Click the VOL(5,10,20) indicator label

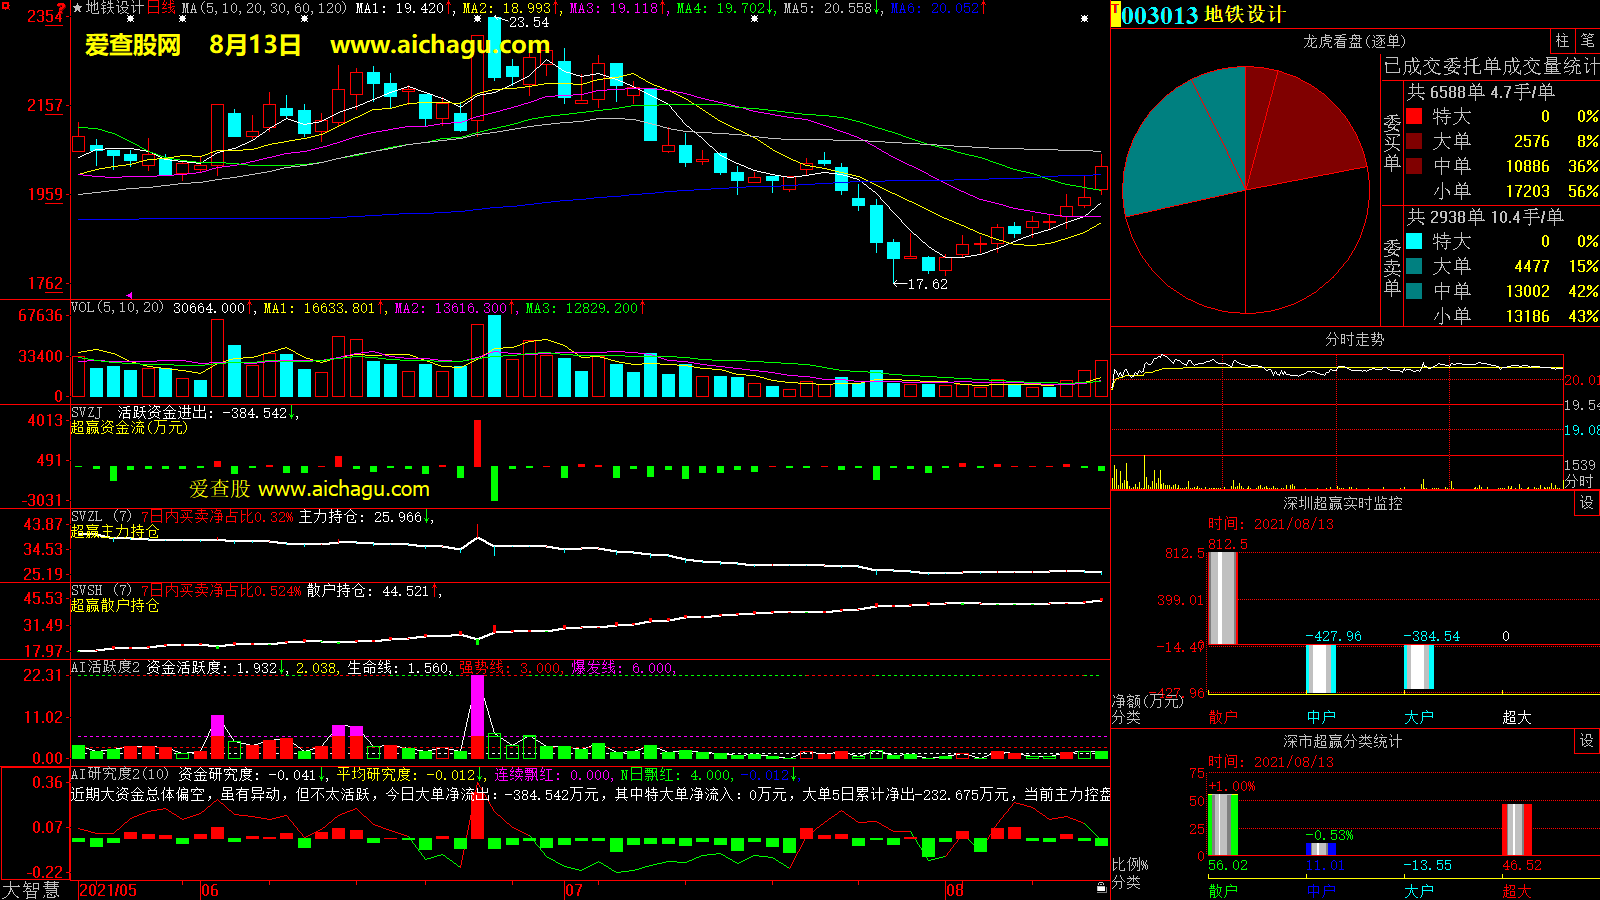click(117, 308)
